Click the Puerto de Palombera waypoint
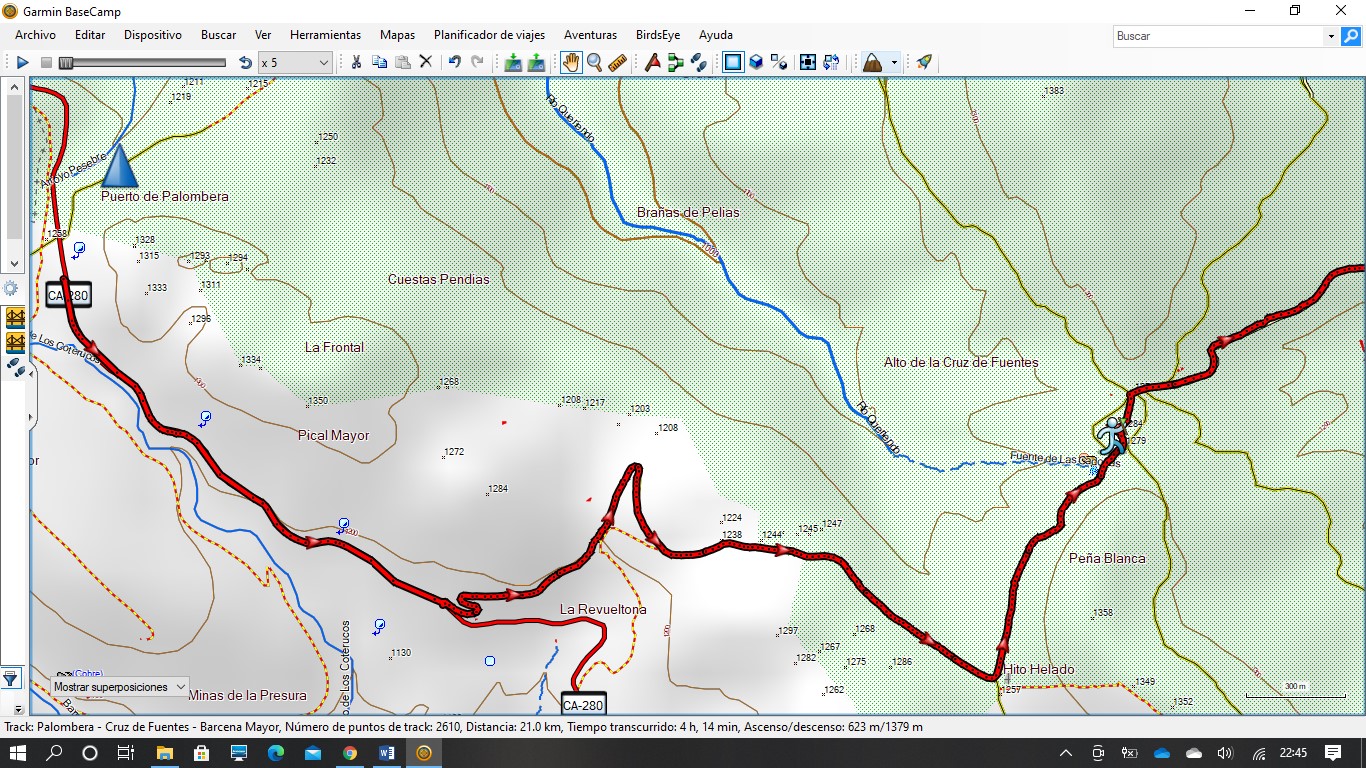 119,166
